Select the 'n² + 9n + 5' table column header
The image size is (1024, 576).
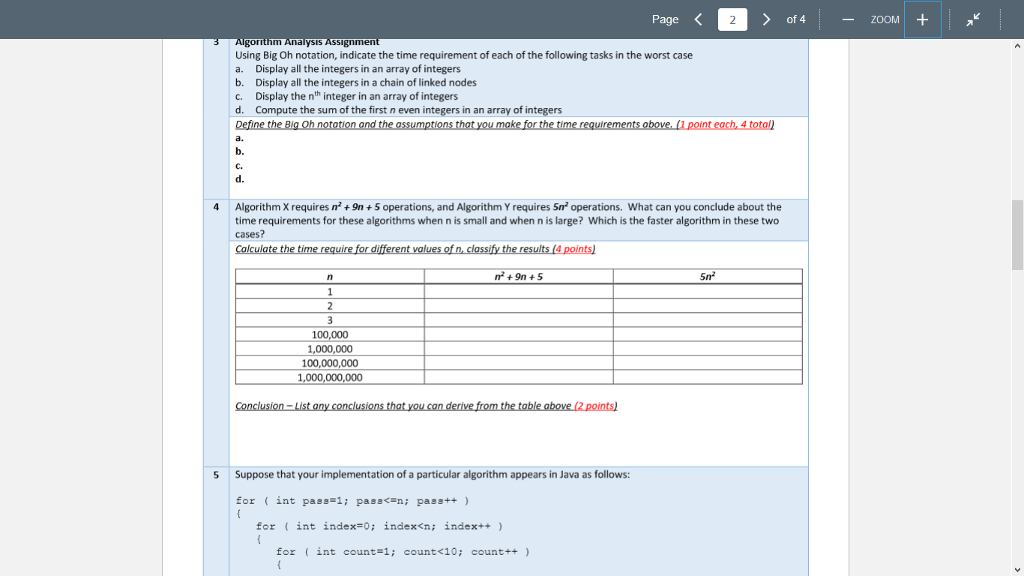coord(517,276)
